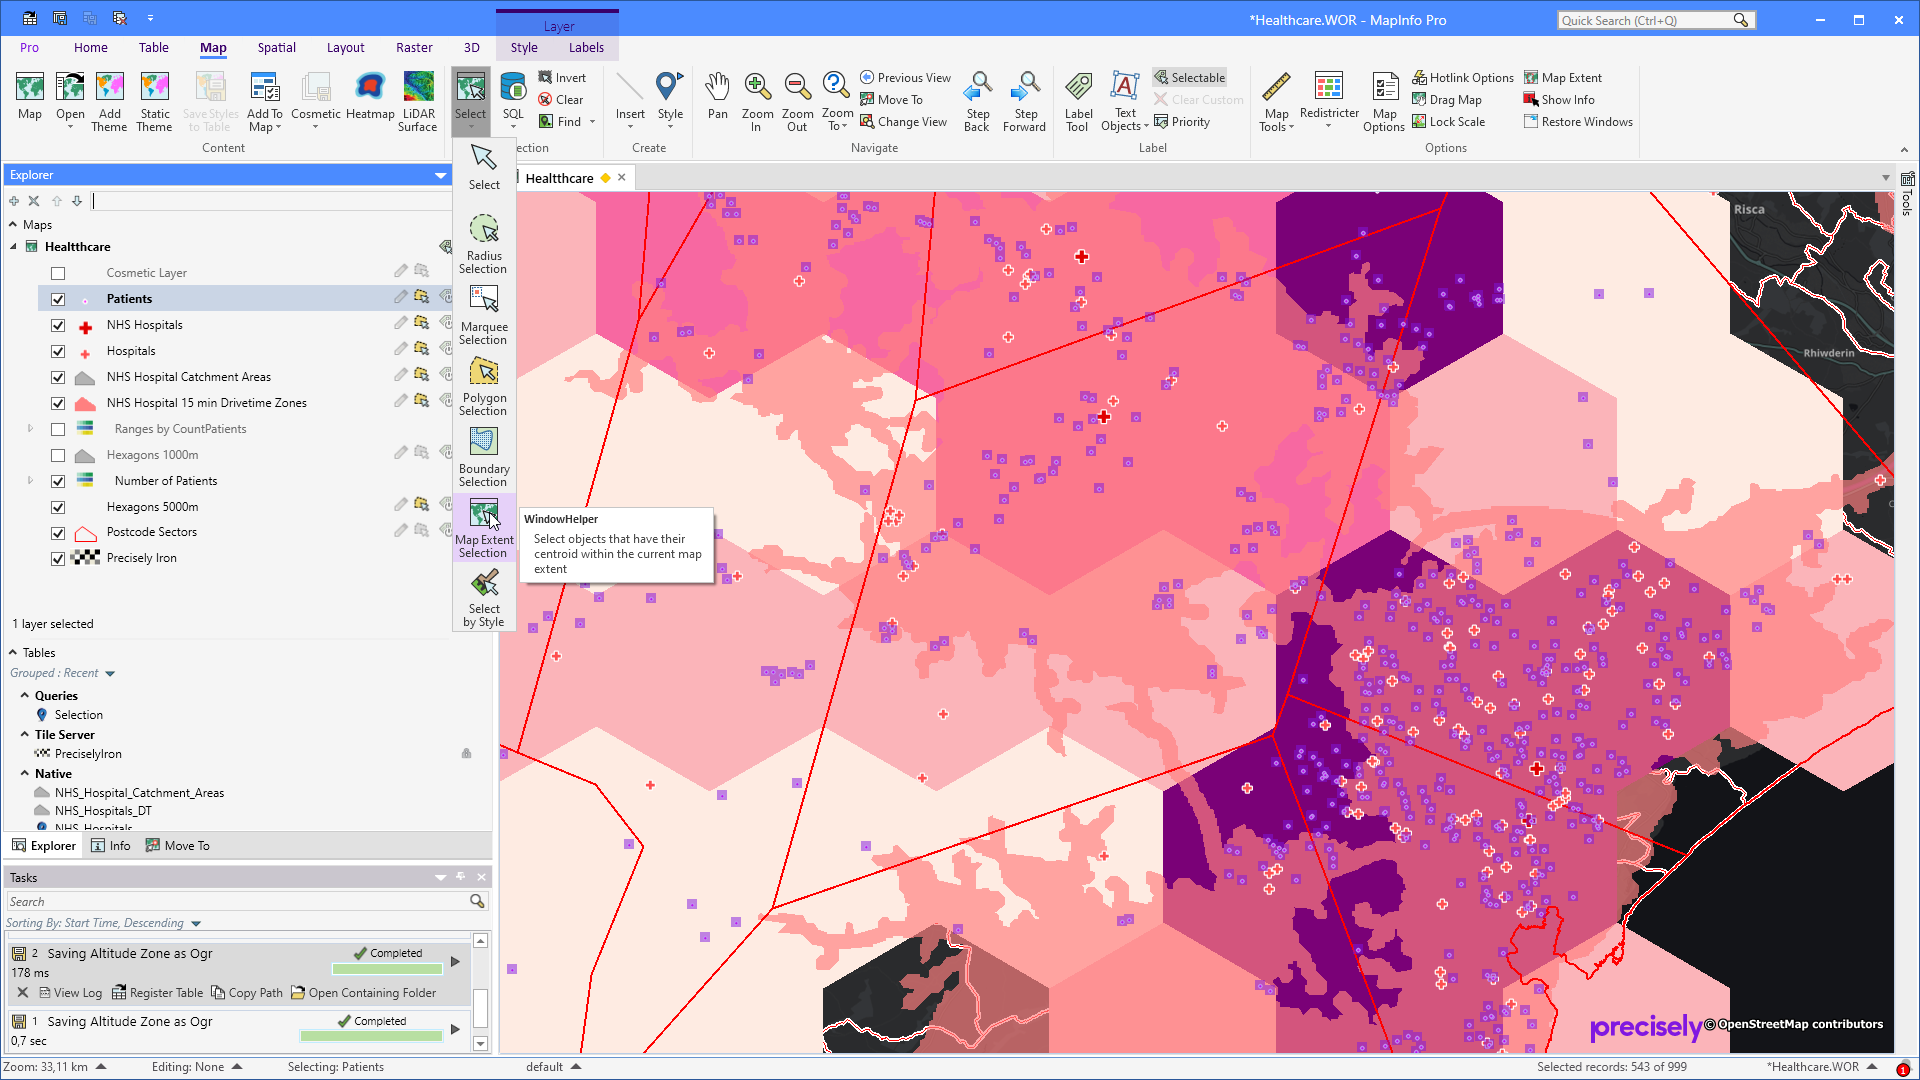The image size is (1920, 1080).
Task: Open the Labels layer tab
Action: [x=586, y=47]
